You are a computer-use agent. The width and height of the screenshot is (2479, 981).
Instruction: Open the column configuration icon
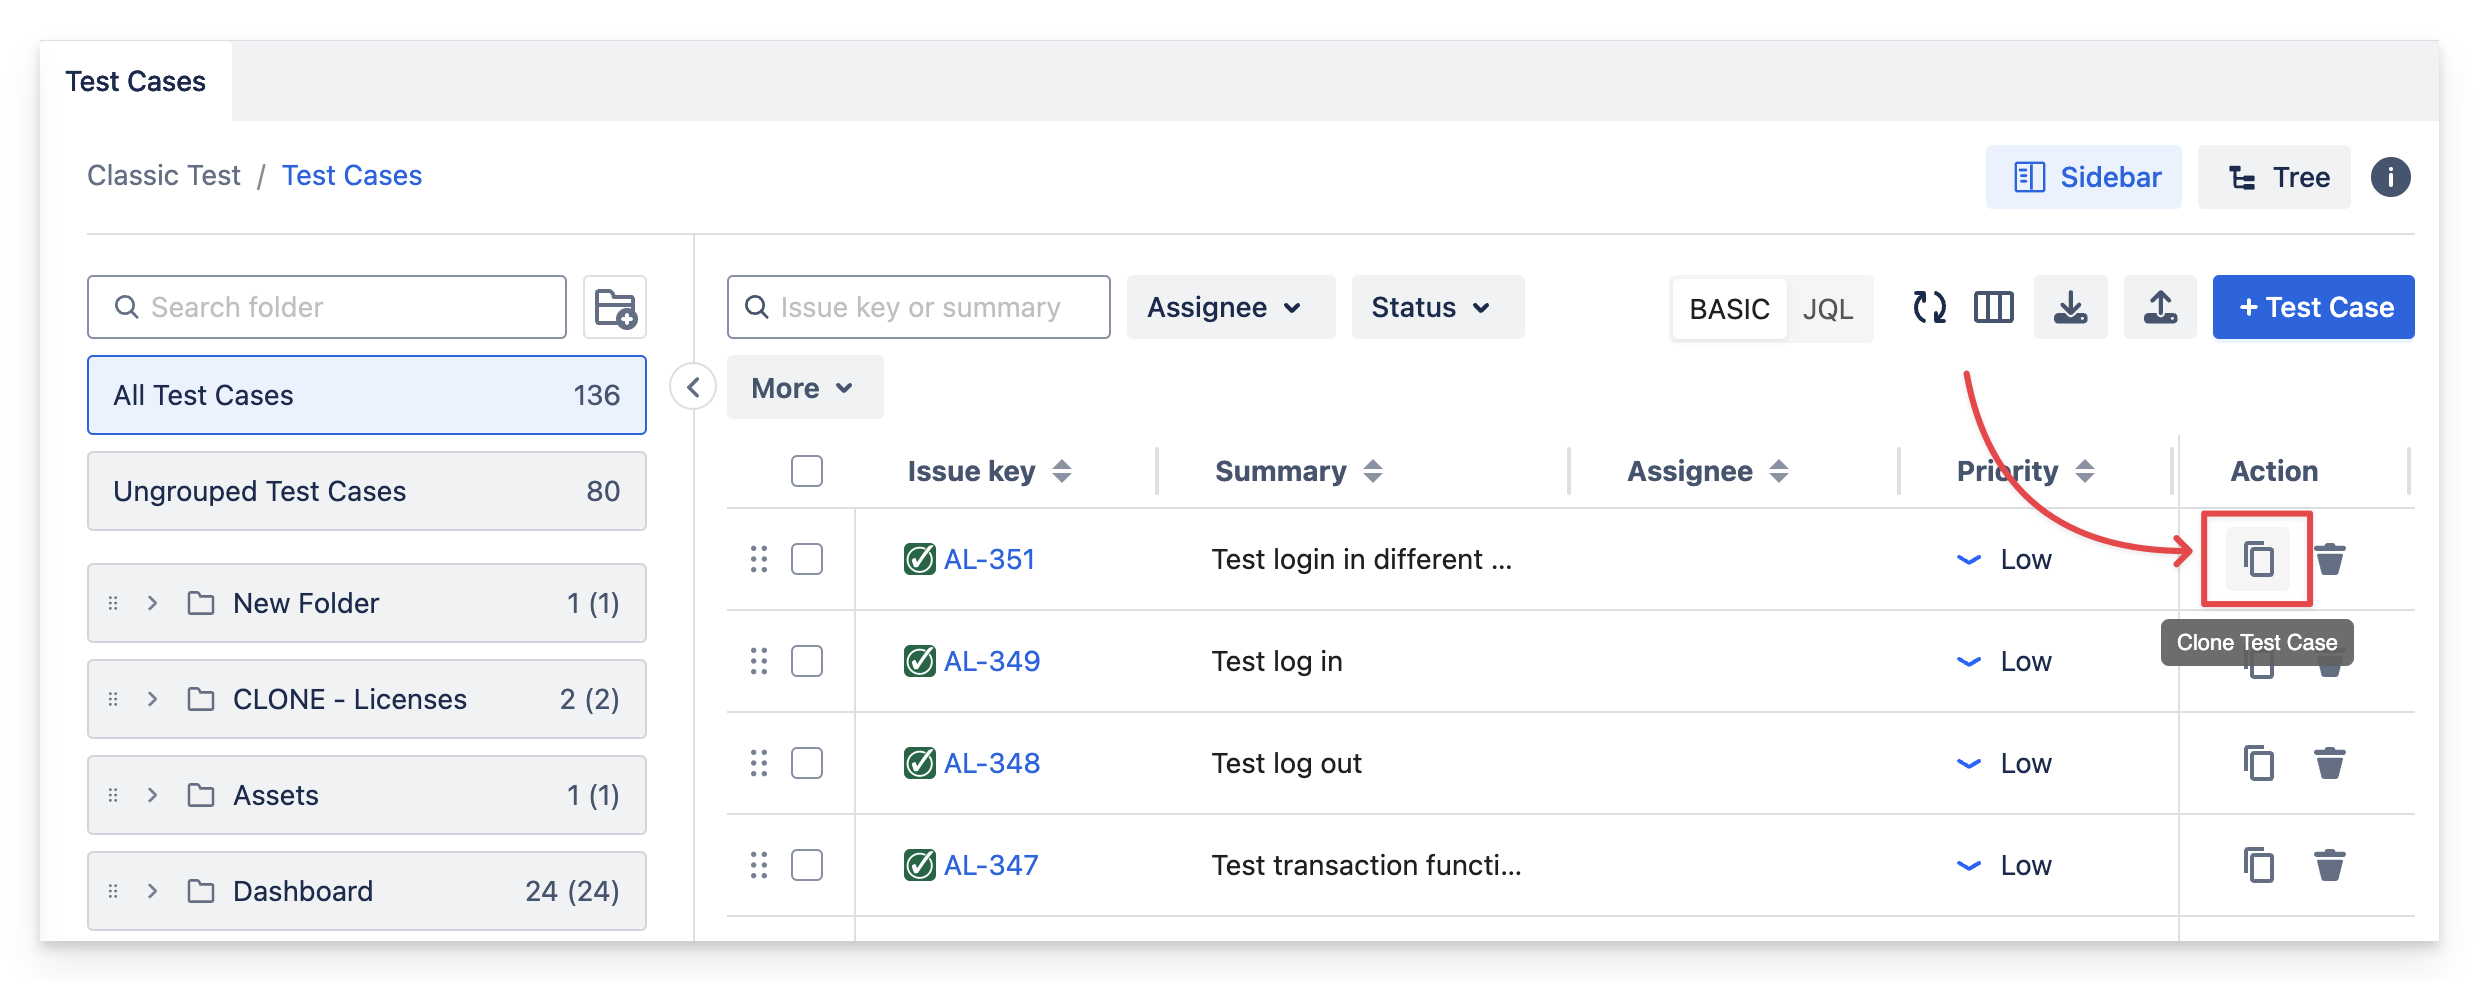click(x=1993, y=308)
